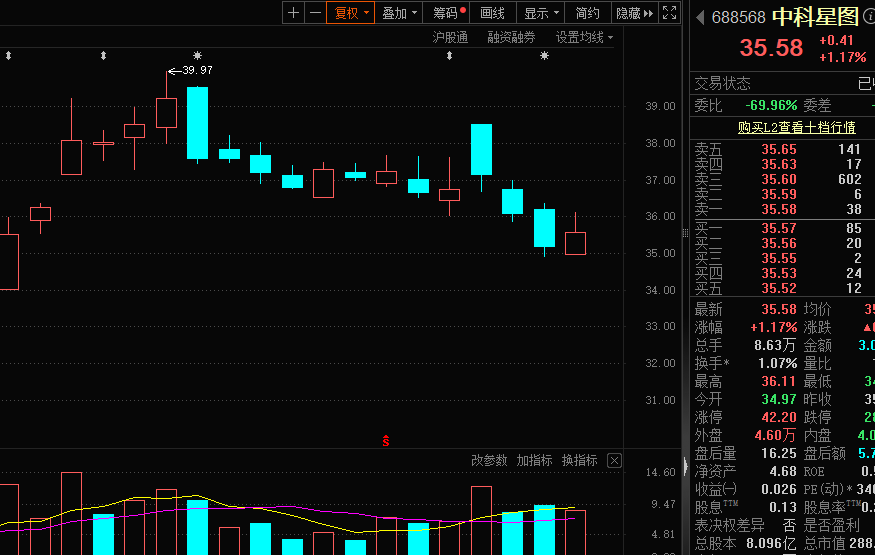Image resolution: width=875 pixels, height=555 pixels.
Task: Click the 39.97 high price label
Action: [x=197, y=70]
